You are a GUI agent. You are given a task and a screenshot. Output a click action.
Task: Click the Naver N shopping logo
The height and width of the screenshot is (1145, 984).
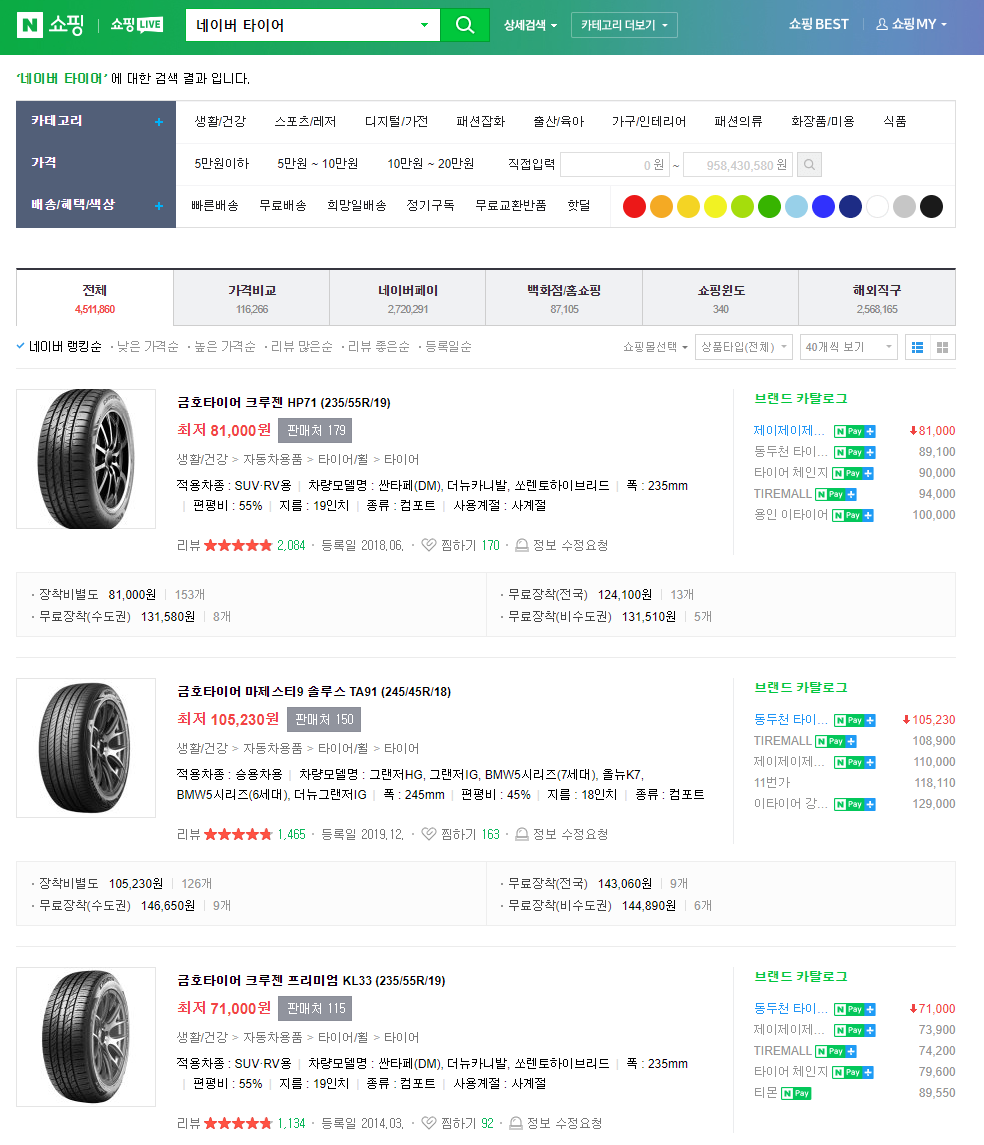tap(50, 25)
